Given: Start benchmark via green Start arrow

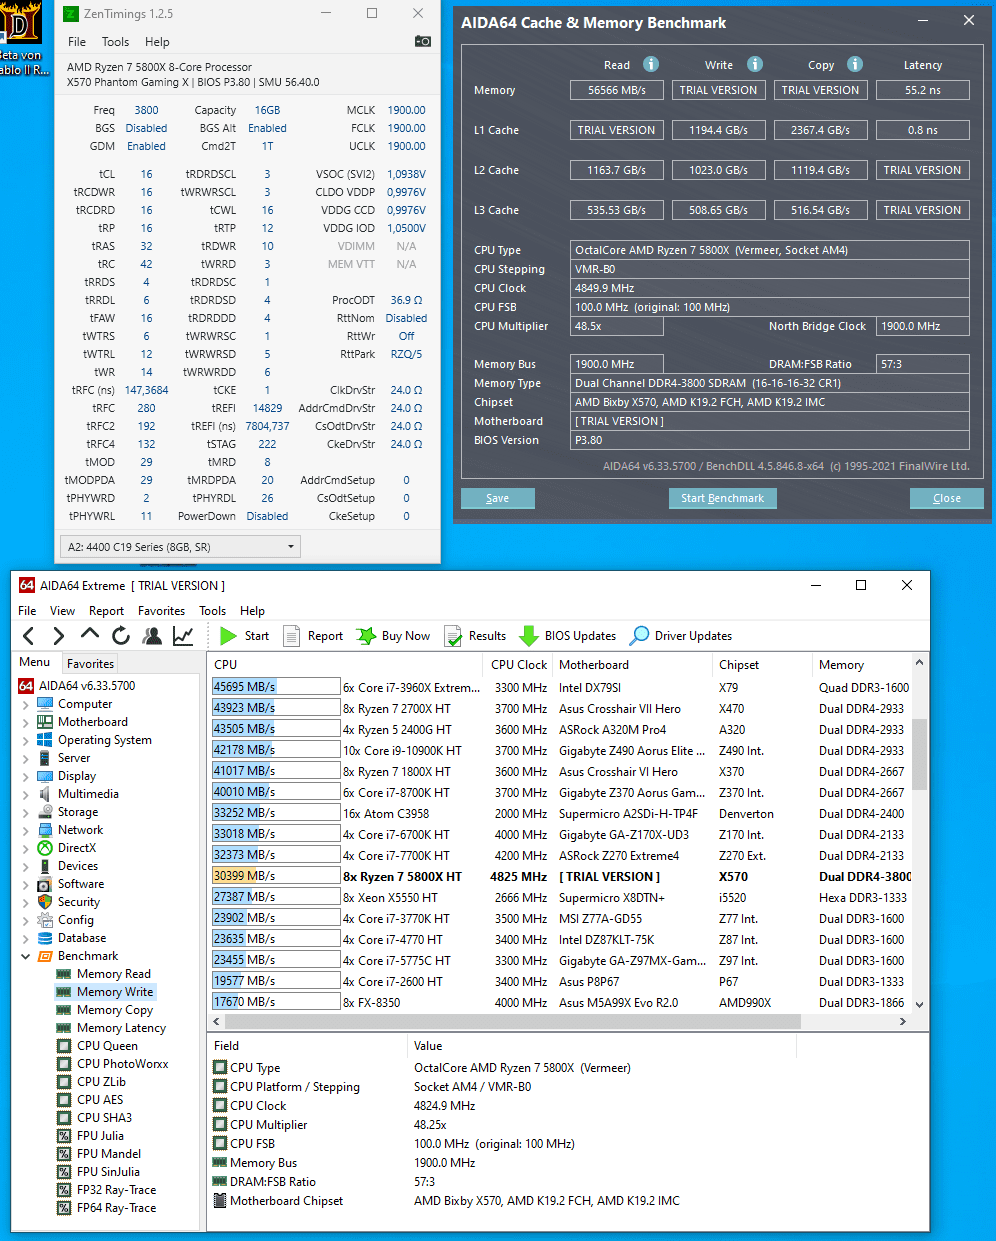Looking at the screenshot, I should click(x=244, y=636).
